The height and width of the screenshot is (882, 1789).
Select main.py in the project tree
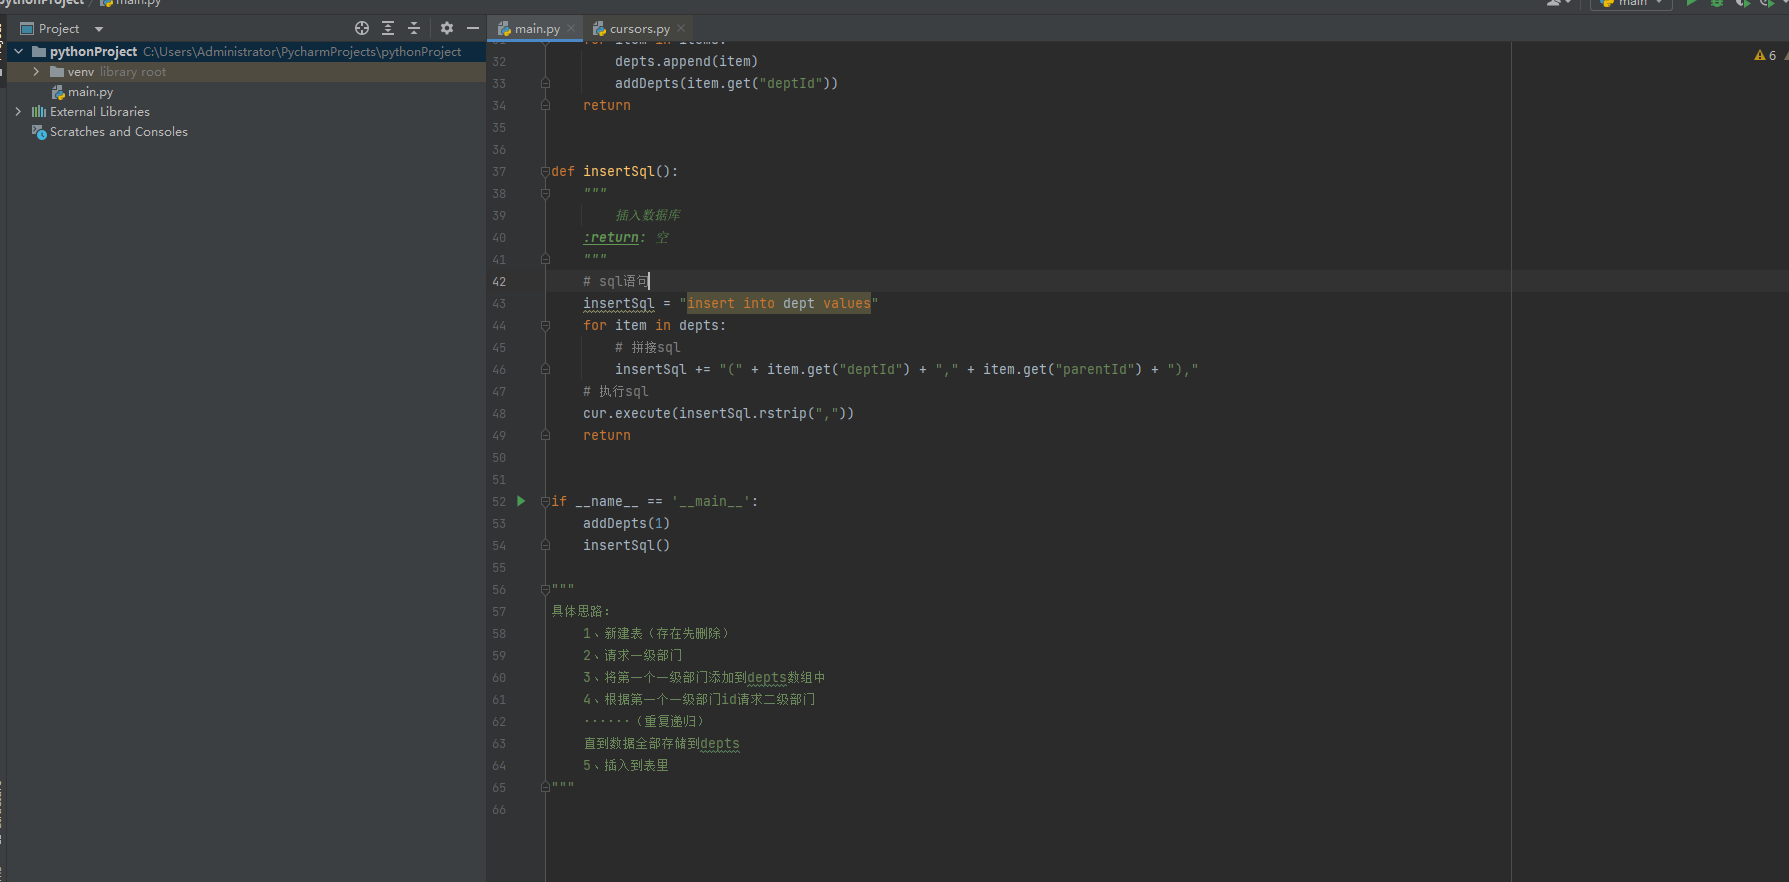pyautogui.click(x=90, y=92)
